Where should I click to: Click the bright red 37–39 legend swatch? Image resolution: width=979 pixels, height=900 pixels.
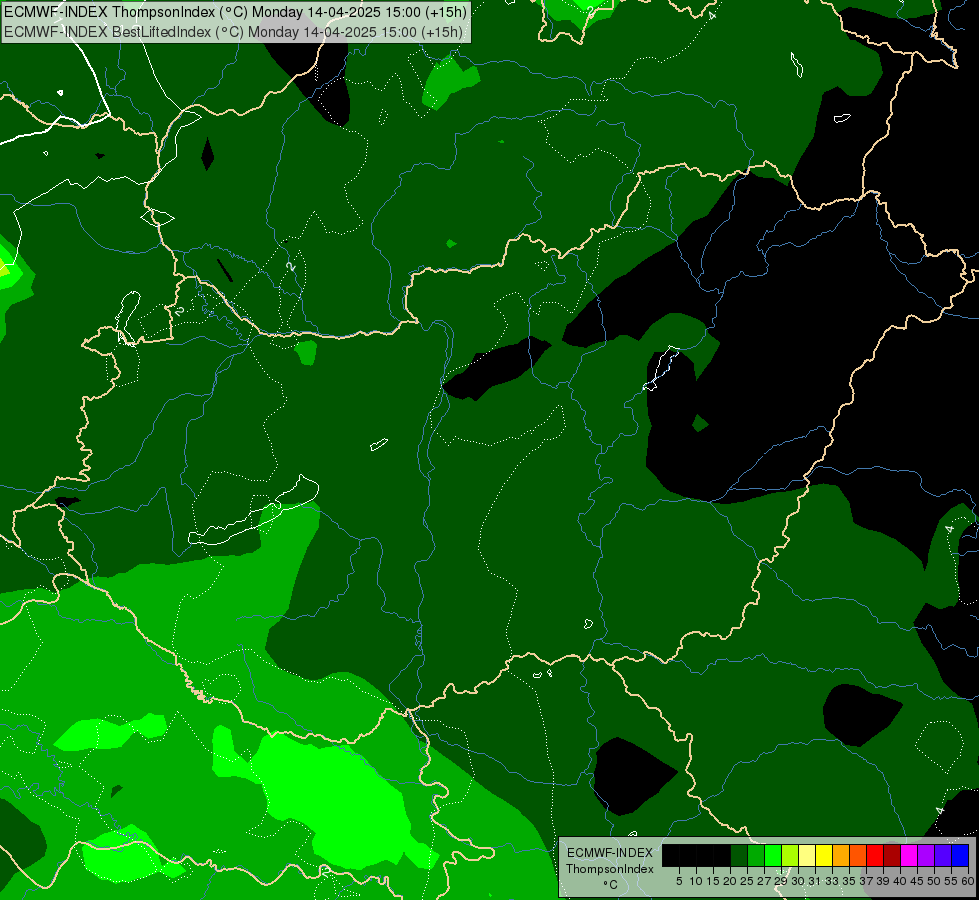[875, 855]
